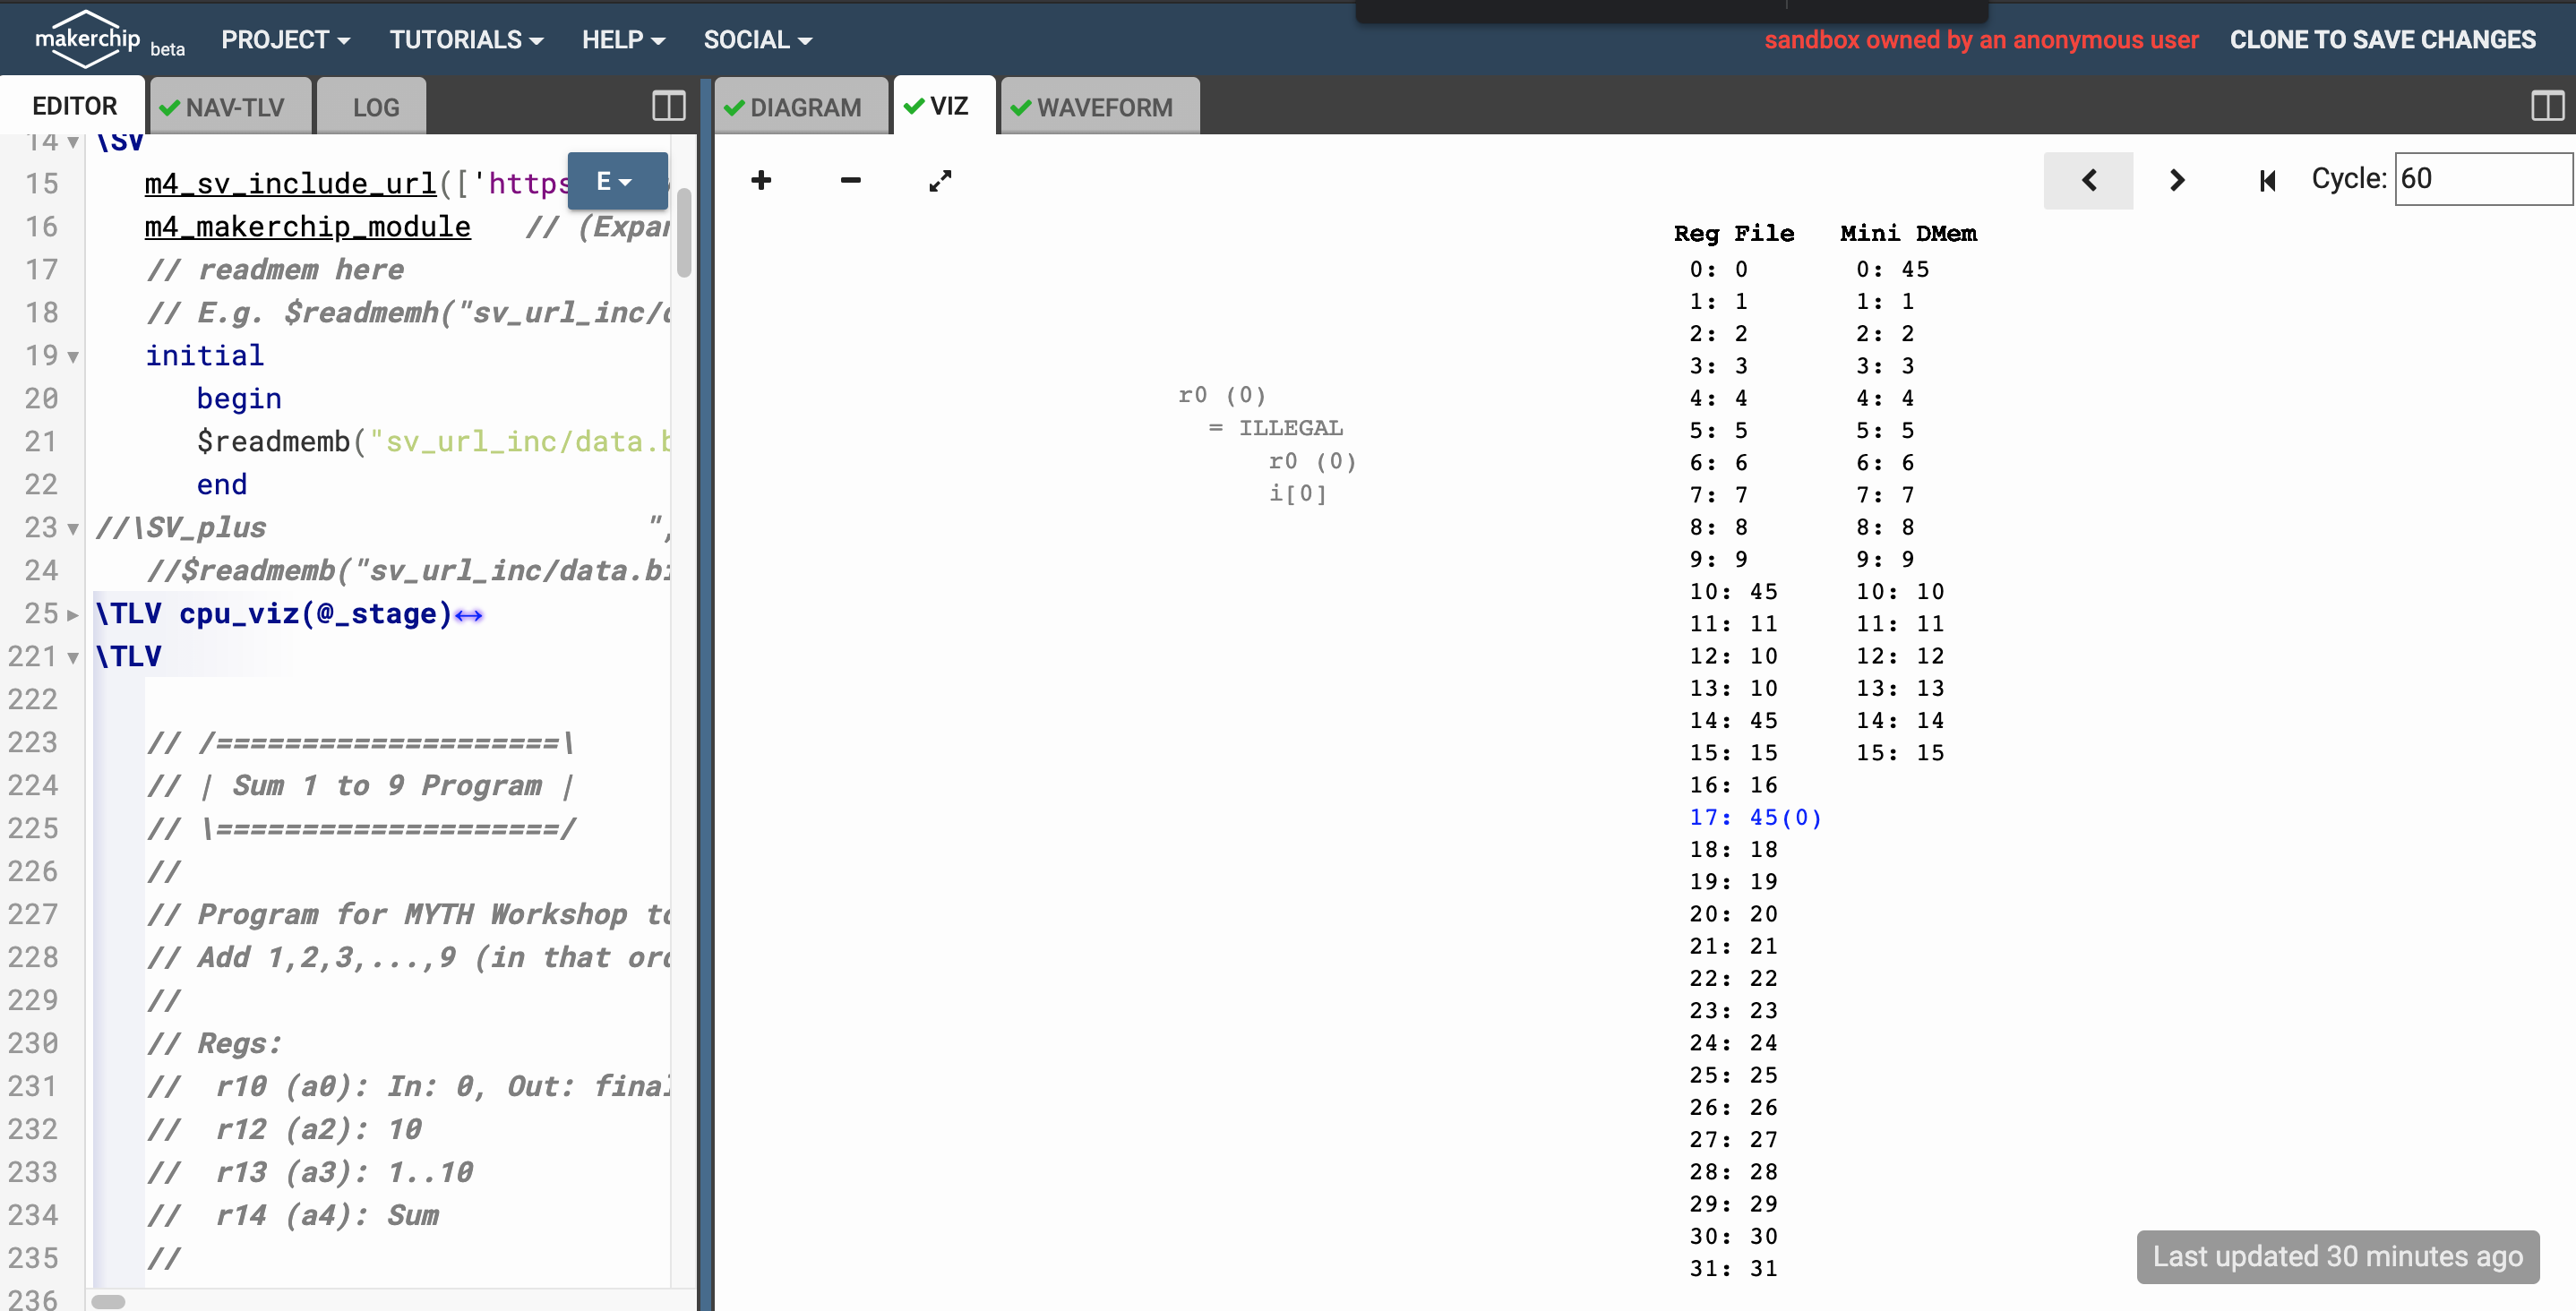Step to the next cycle arrow

pos(2177,180)
